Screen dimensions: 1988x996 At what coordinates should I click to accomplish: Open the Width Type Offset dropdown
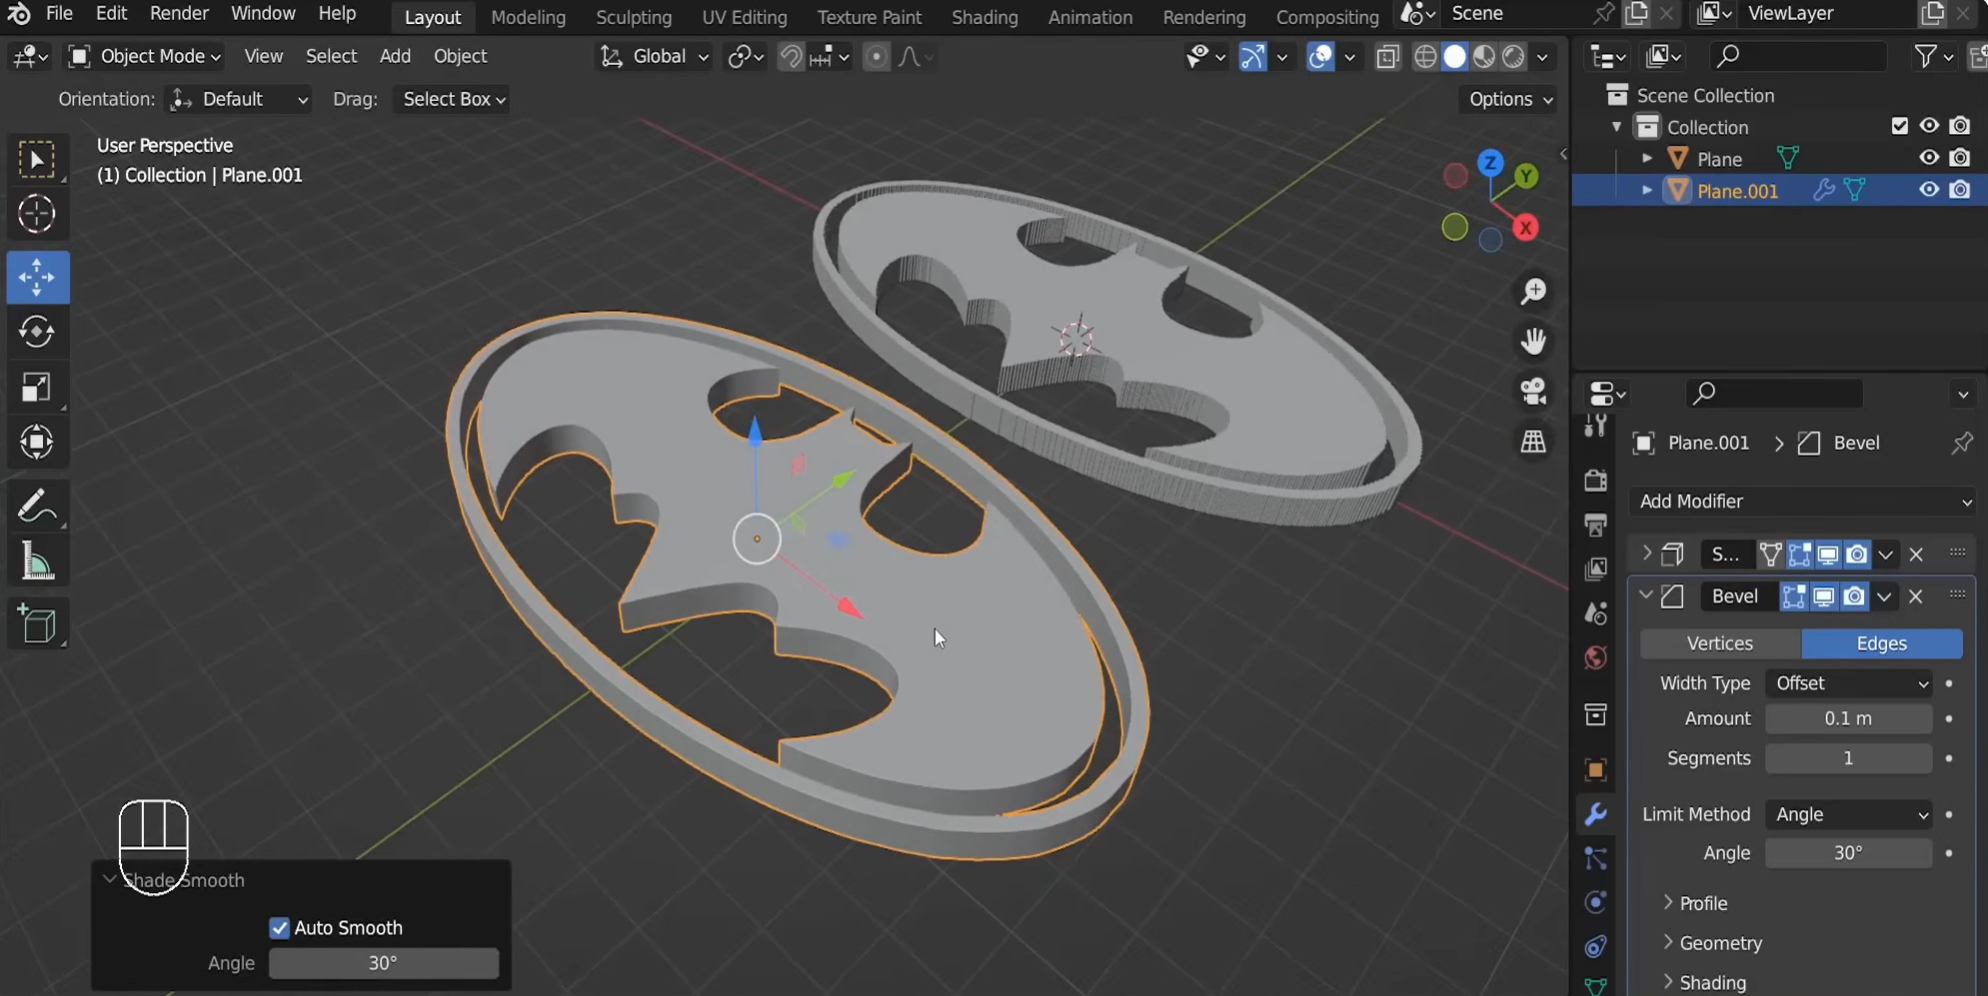click(1849, 683)
